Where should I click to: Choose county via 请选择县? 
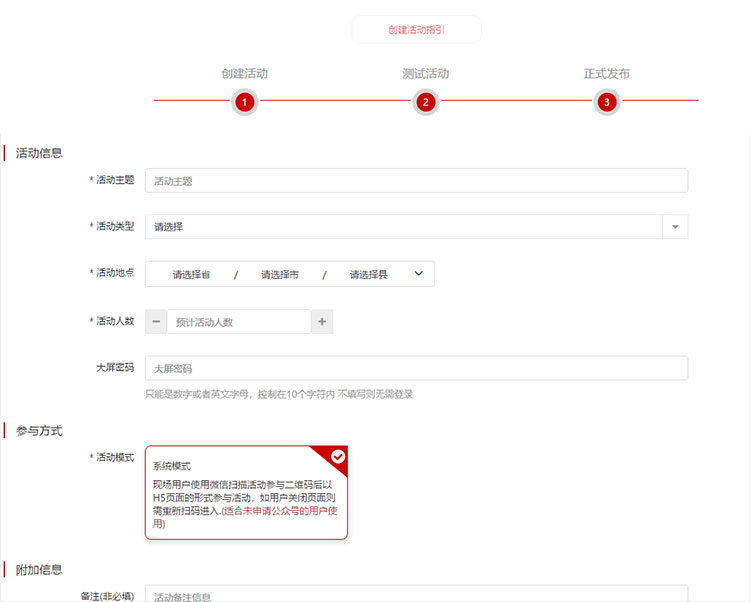tap(368, 274)
